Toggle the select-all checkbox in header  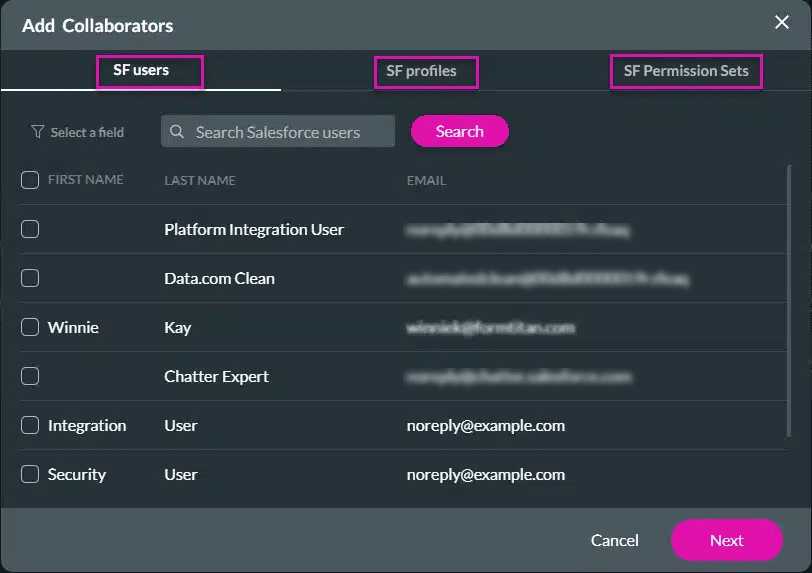coord(30,180)
